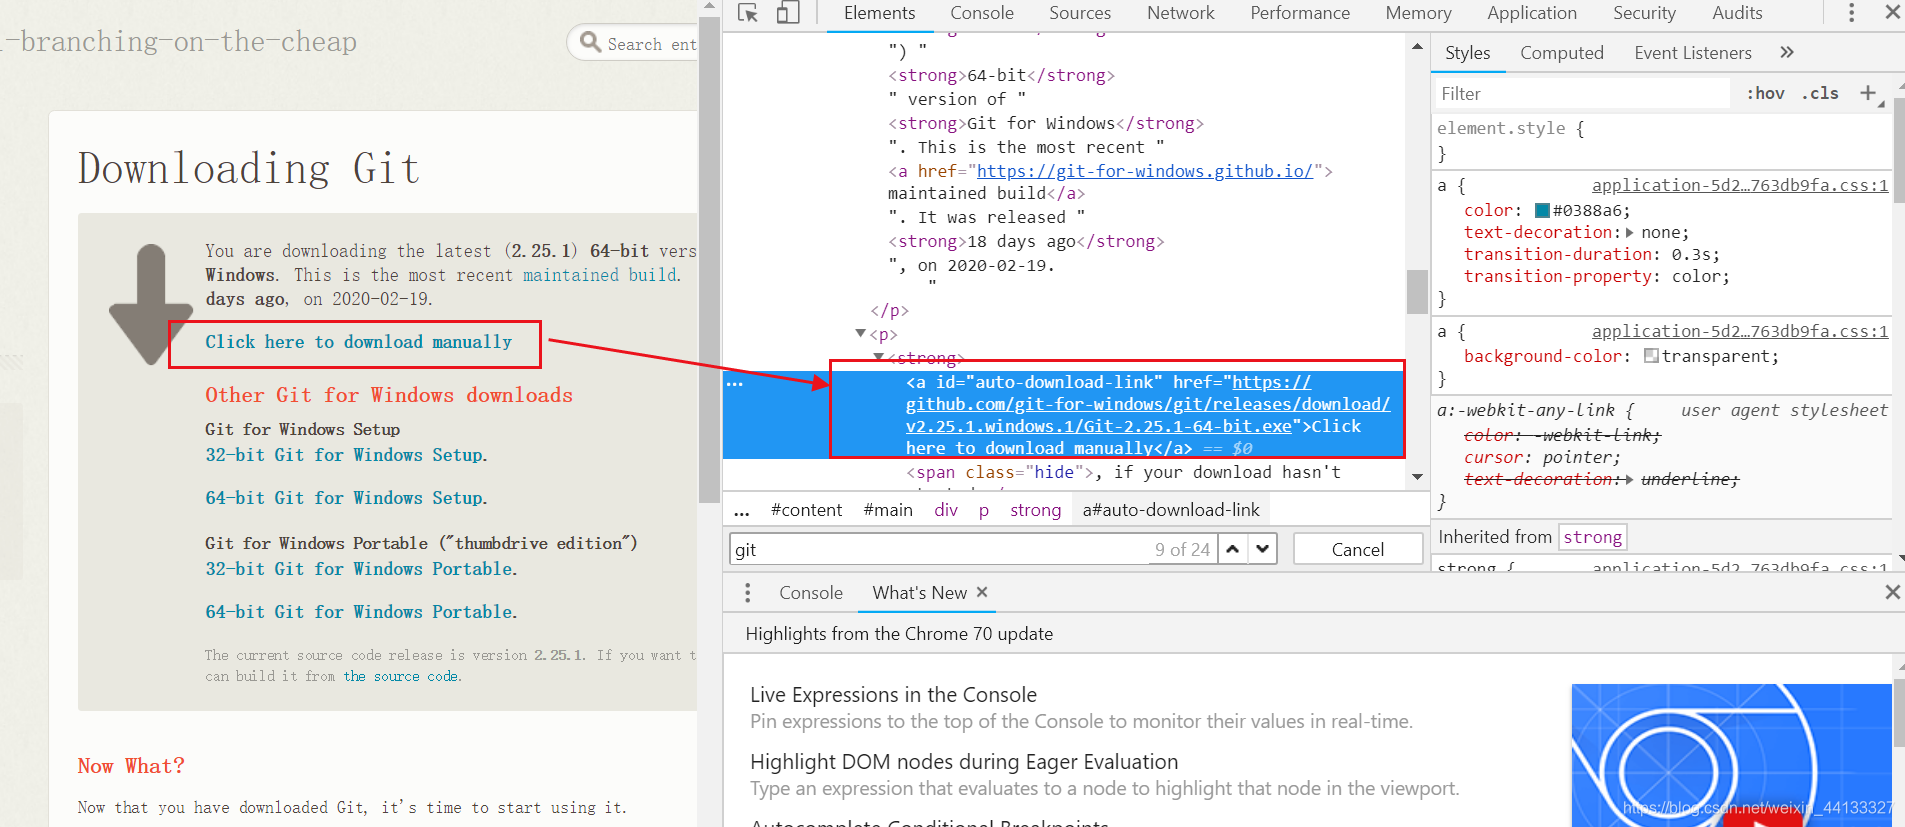Click the 'git' search input in Elements
This screenshot has height=827, width=1905.
tap(940, 549)
